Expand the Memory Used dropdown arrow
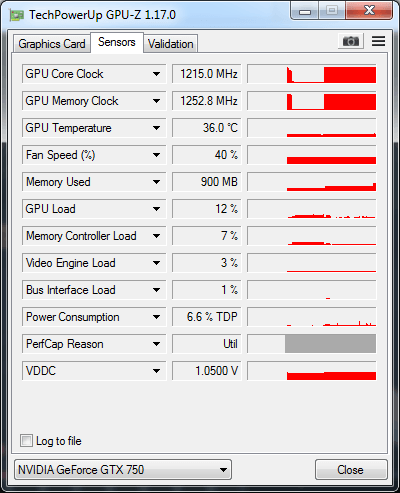 157,182
